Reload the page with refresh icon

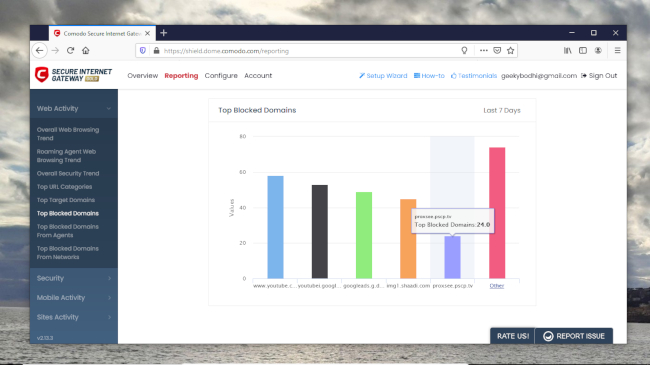[70, 51]
